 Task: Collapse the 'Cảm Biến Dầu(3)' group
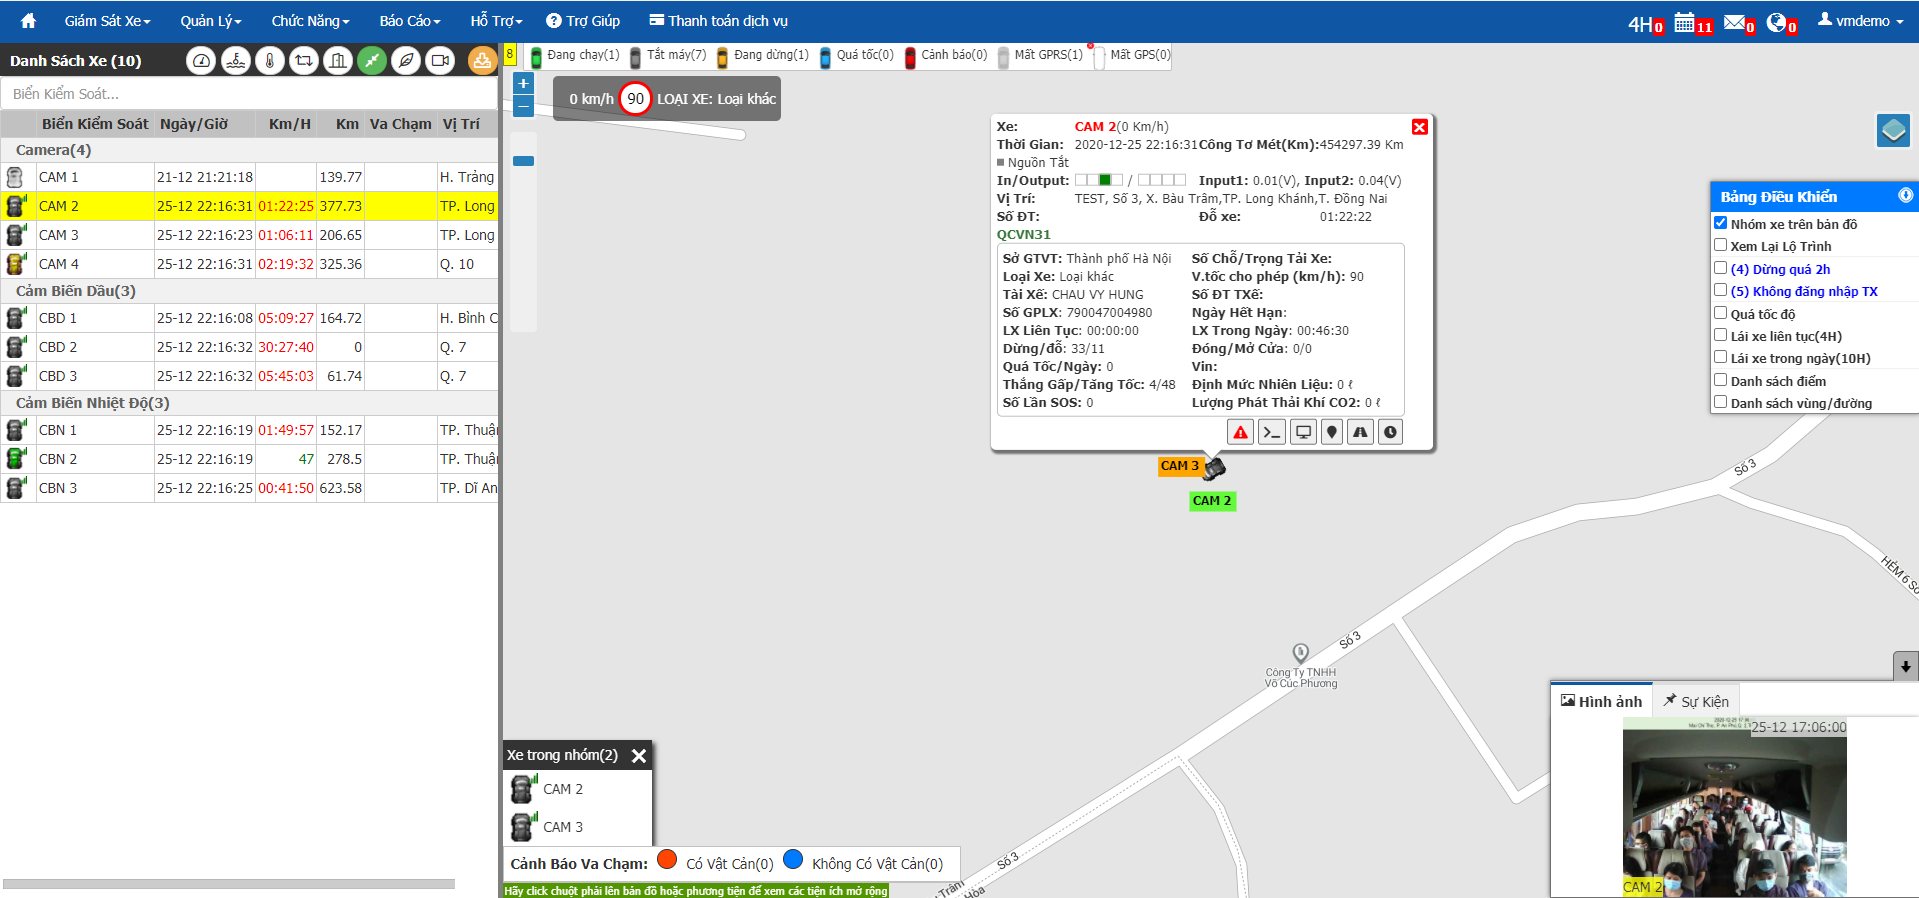pyautogui.click(x=250, y=291)
